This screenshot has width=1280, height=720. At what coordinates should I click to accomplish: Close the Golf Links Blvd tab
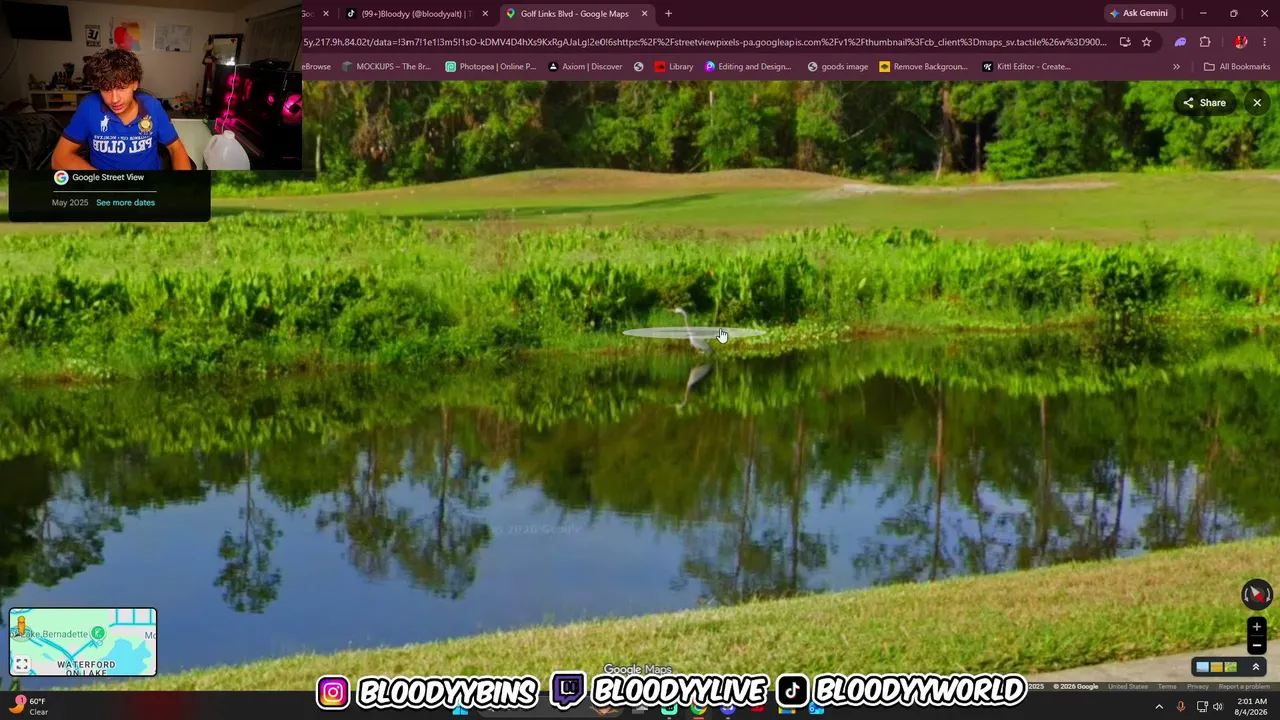(644, 14)
